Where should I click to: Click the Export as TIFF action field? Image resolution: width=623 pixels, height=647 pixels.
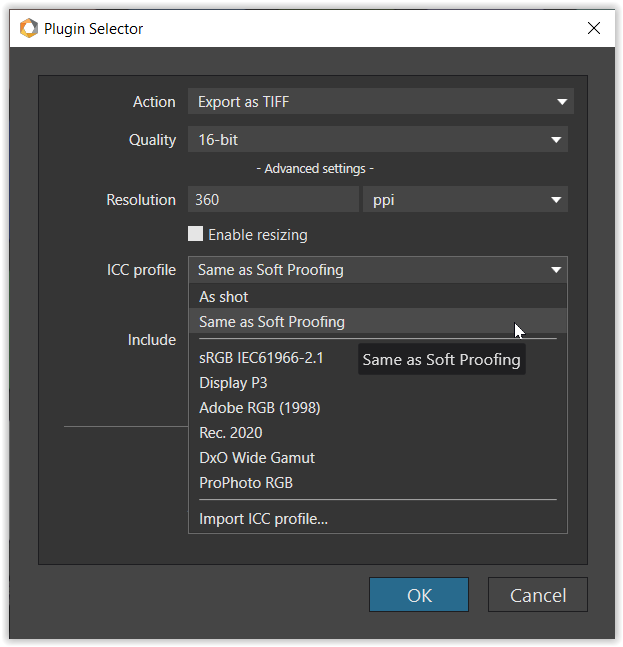381,102
